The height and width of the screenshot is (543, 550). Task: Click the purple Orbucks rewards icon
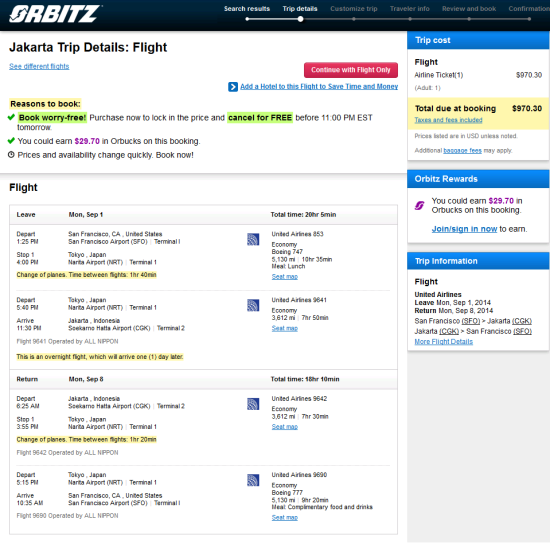420,205
